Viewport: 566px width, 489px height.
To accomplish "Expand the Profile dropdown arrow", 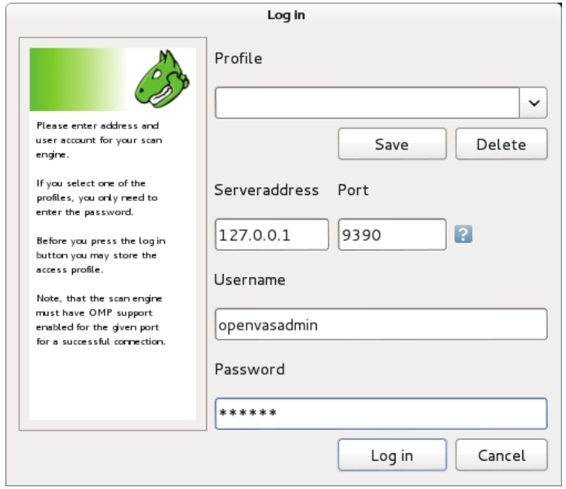I will (x=534, y=103).
